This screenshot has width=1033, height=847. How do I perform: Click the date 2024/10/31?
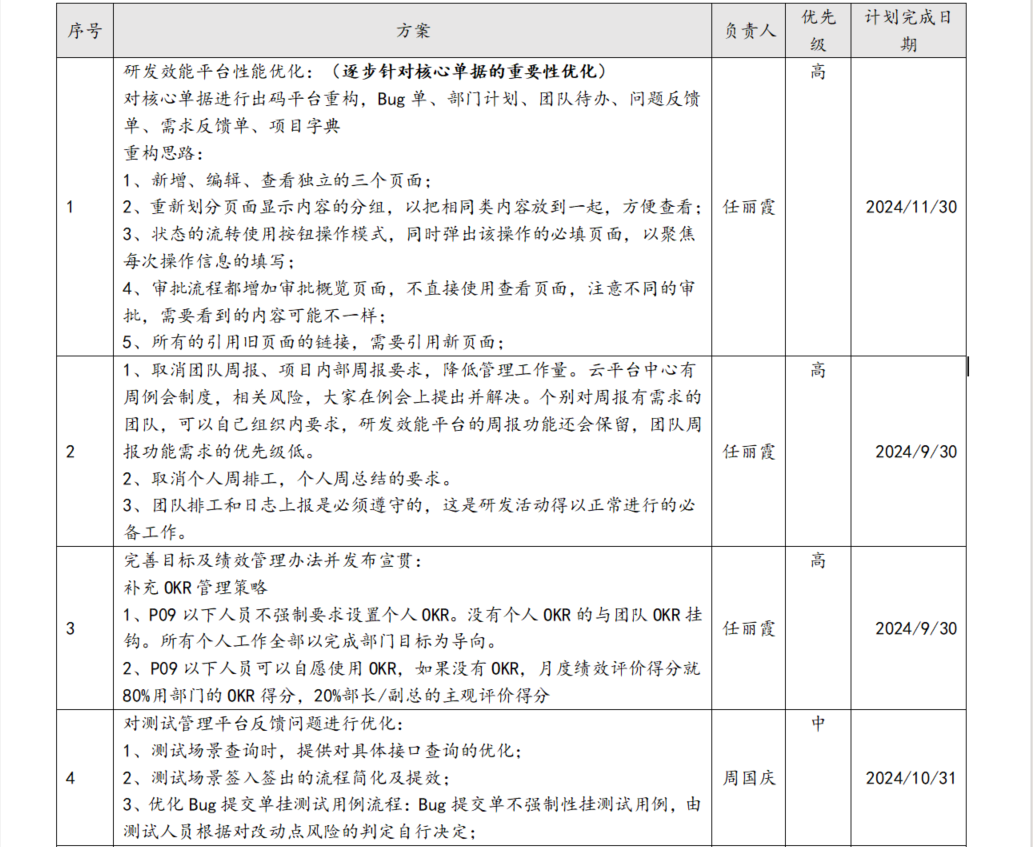pos(911,777)
